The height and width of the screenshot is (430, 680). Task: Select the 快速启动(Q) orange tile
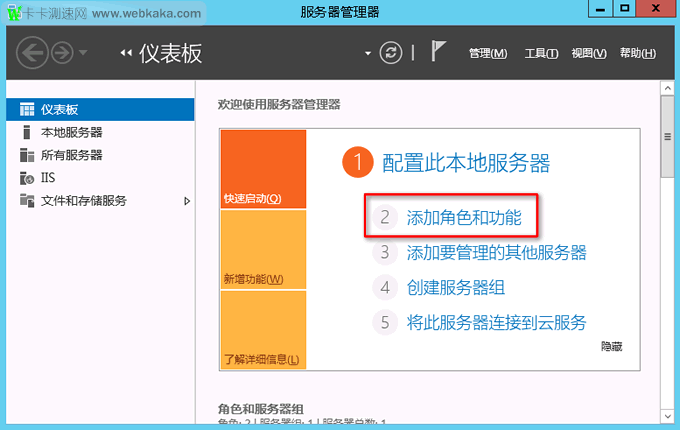(x=263, y=170)
